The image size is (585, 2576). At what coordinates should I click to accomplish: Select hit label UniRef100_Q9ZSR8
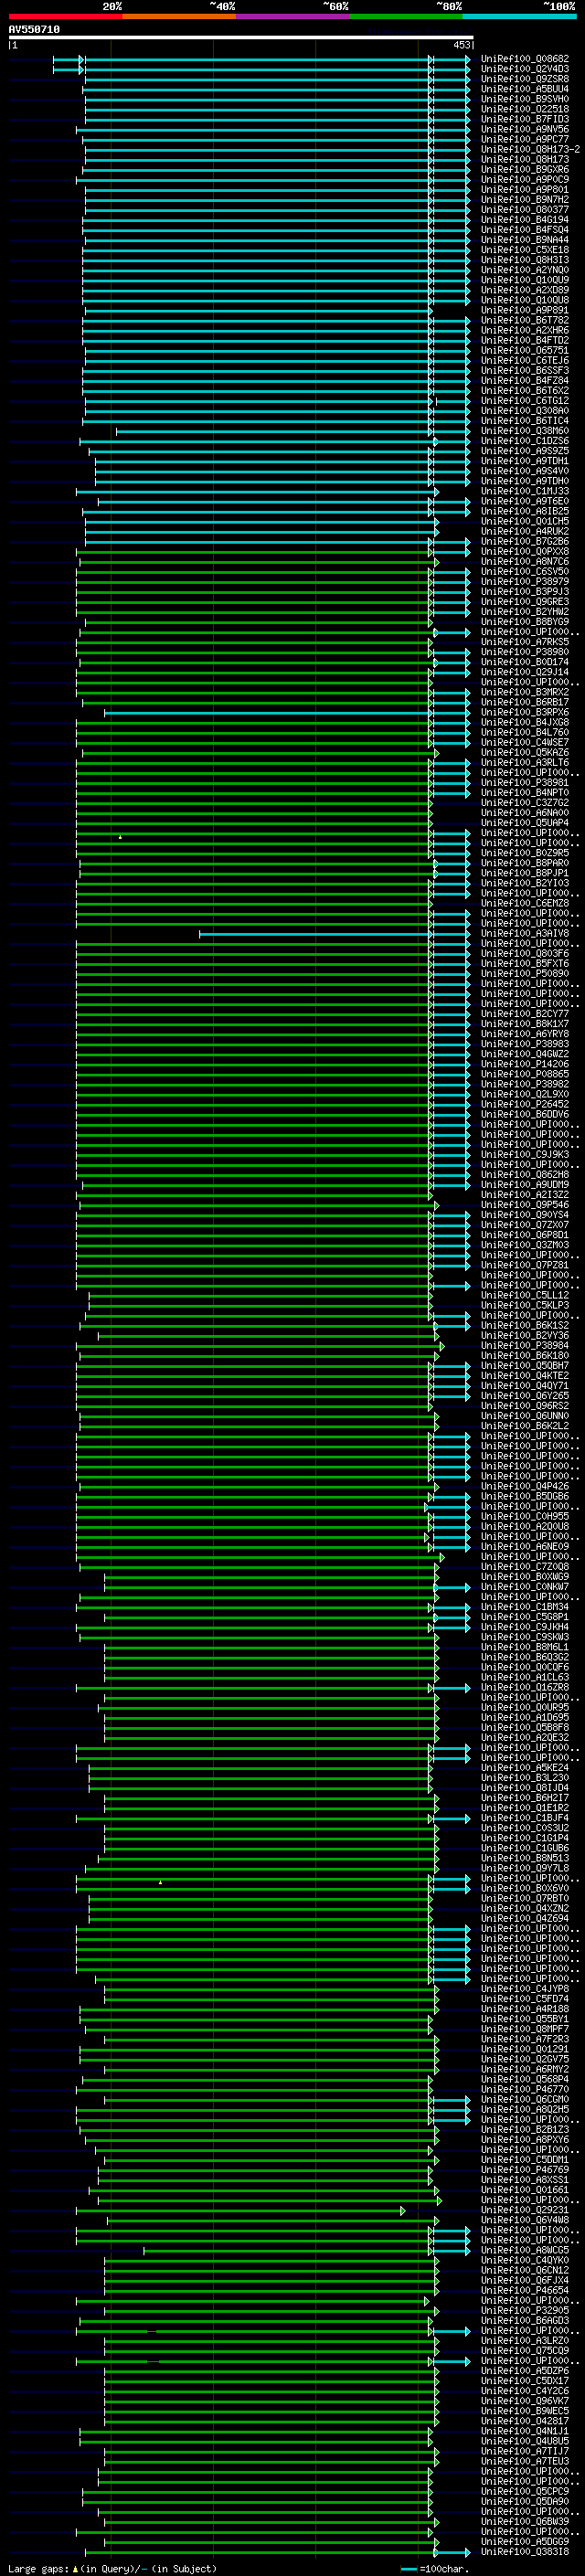(525, 79)
